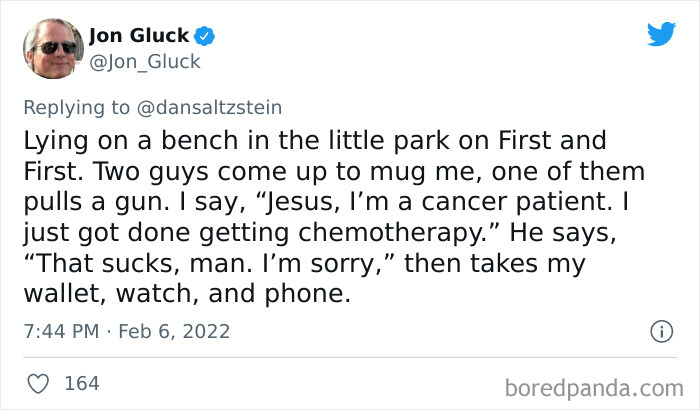Click the blue Twitter bird logo
Screen dimensions: 700x410
pos(661,33)
